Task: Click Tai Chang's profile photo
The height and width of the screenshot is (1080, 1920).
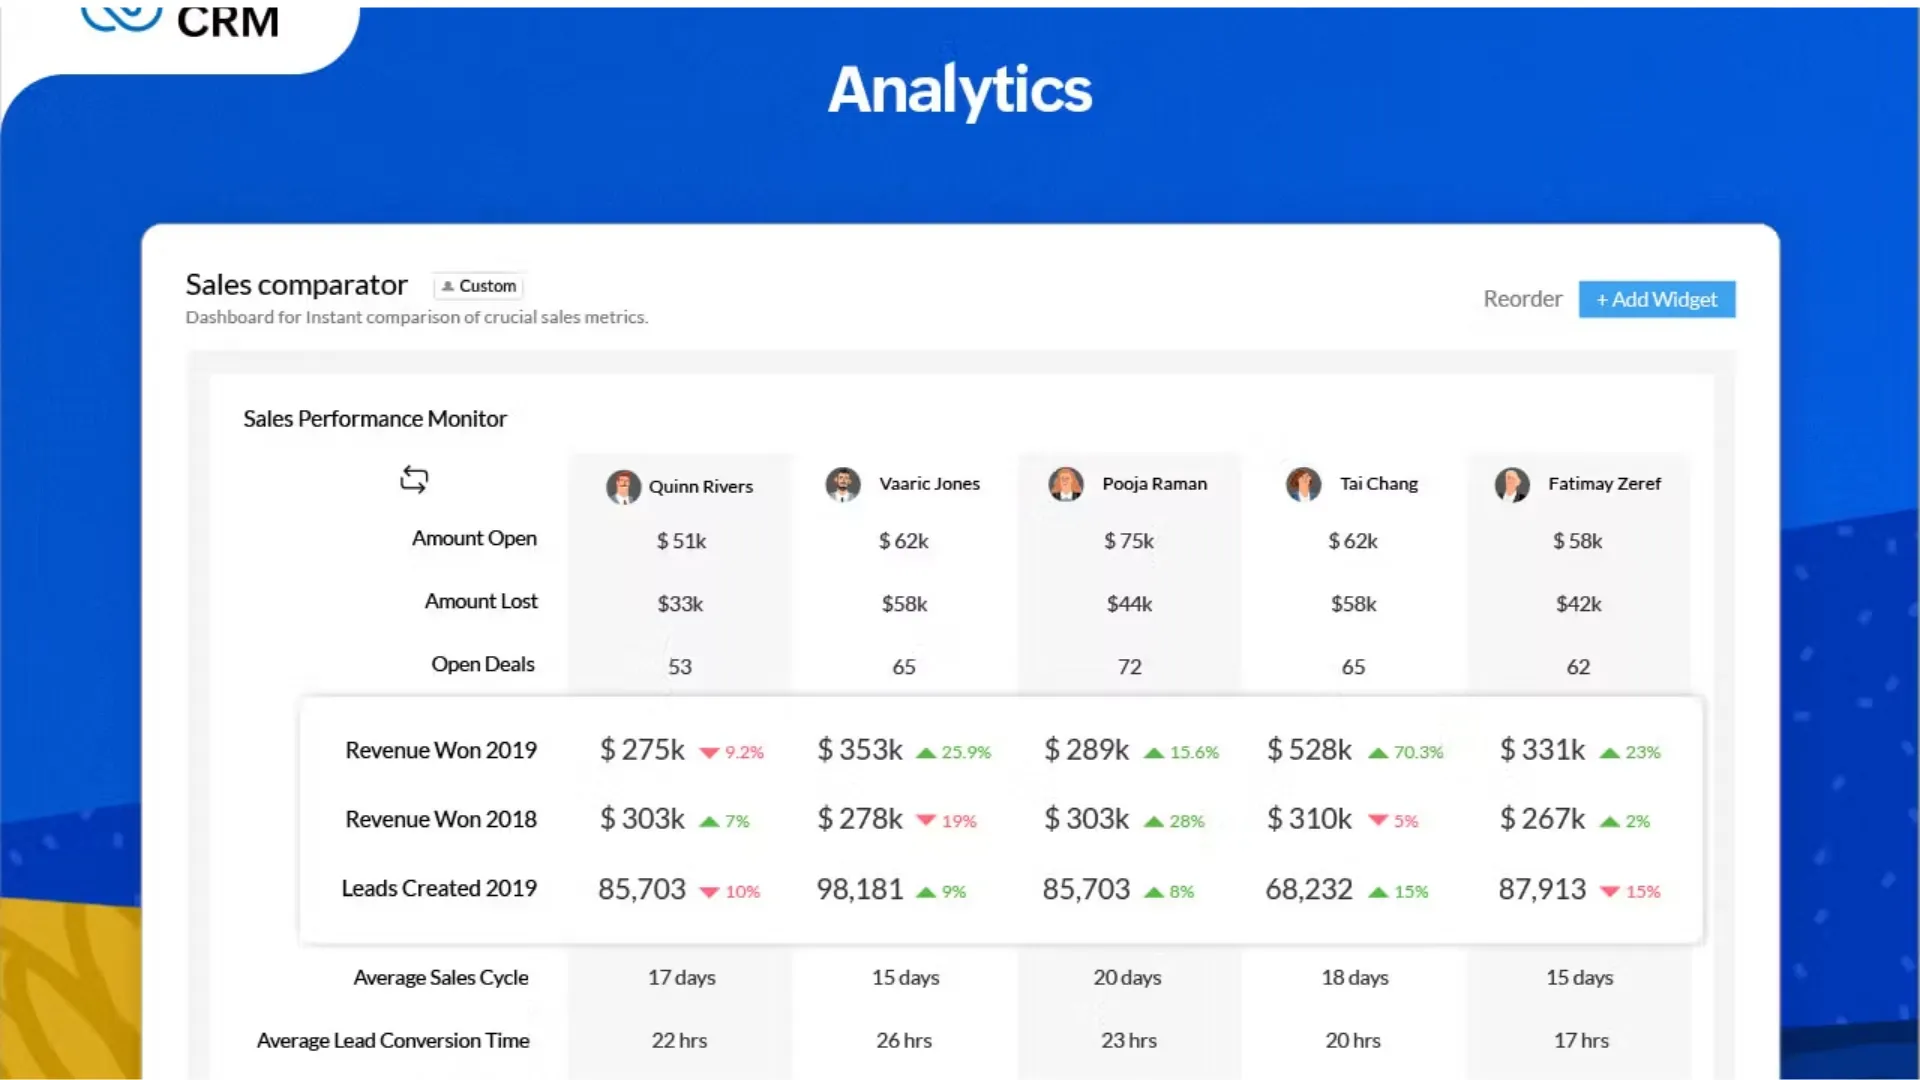Action: (1303, 484)
